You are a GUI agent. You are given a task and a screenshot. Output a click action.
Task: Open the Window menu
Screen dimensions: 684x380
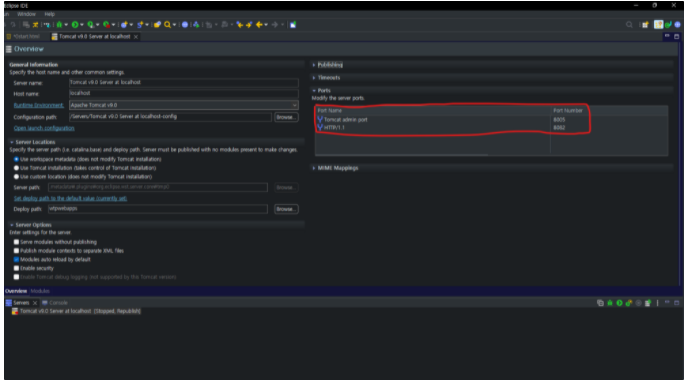[26, 14]
